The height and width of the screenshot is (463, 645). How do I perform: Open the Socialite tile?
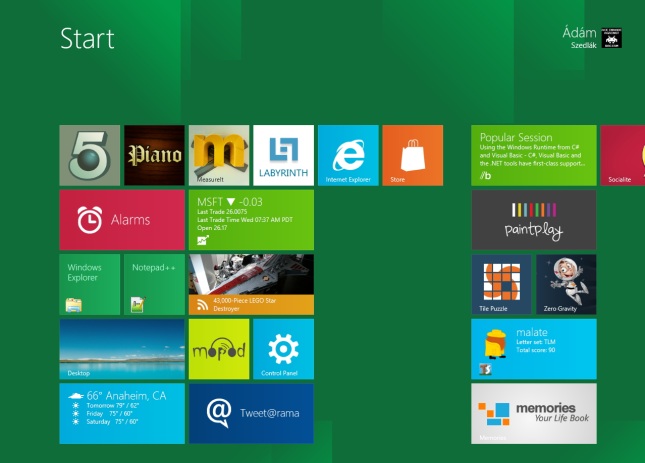[623, 155]
